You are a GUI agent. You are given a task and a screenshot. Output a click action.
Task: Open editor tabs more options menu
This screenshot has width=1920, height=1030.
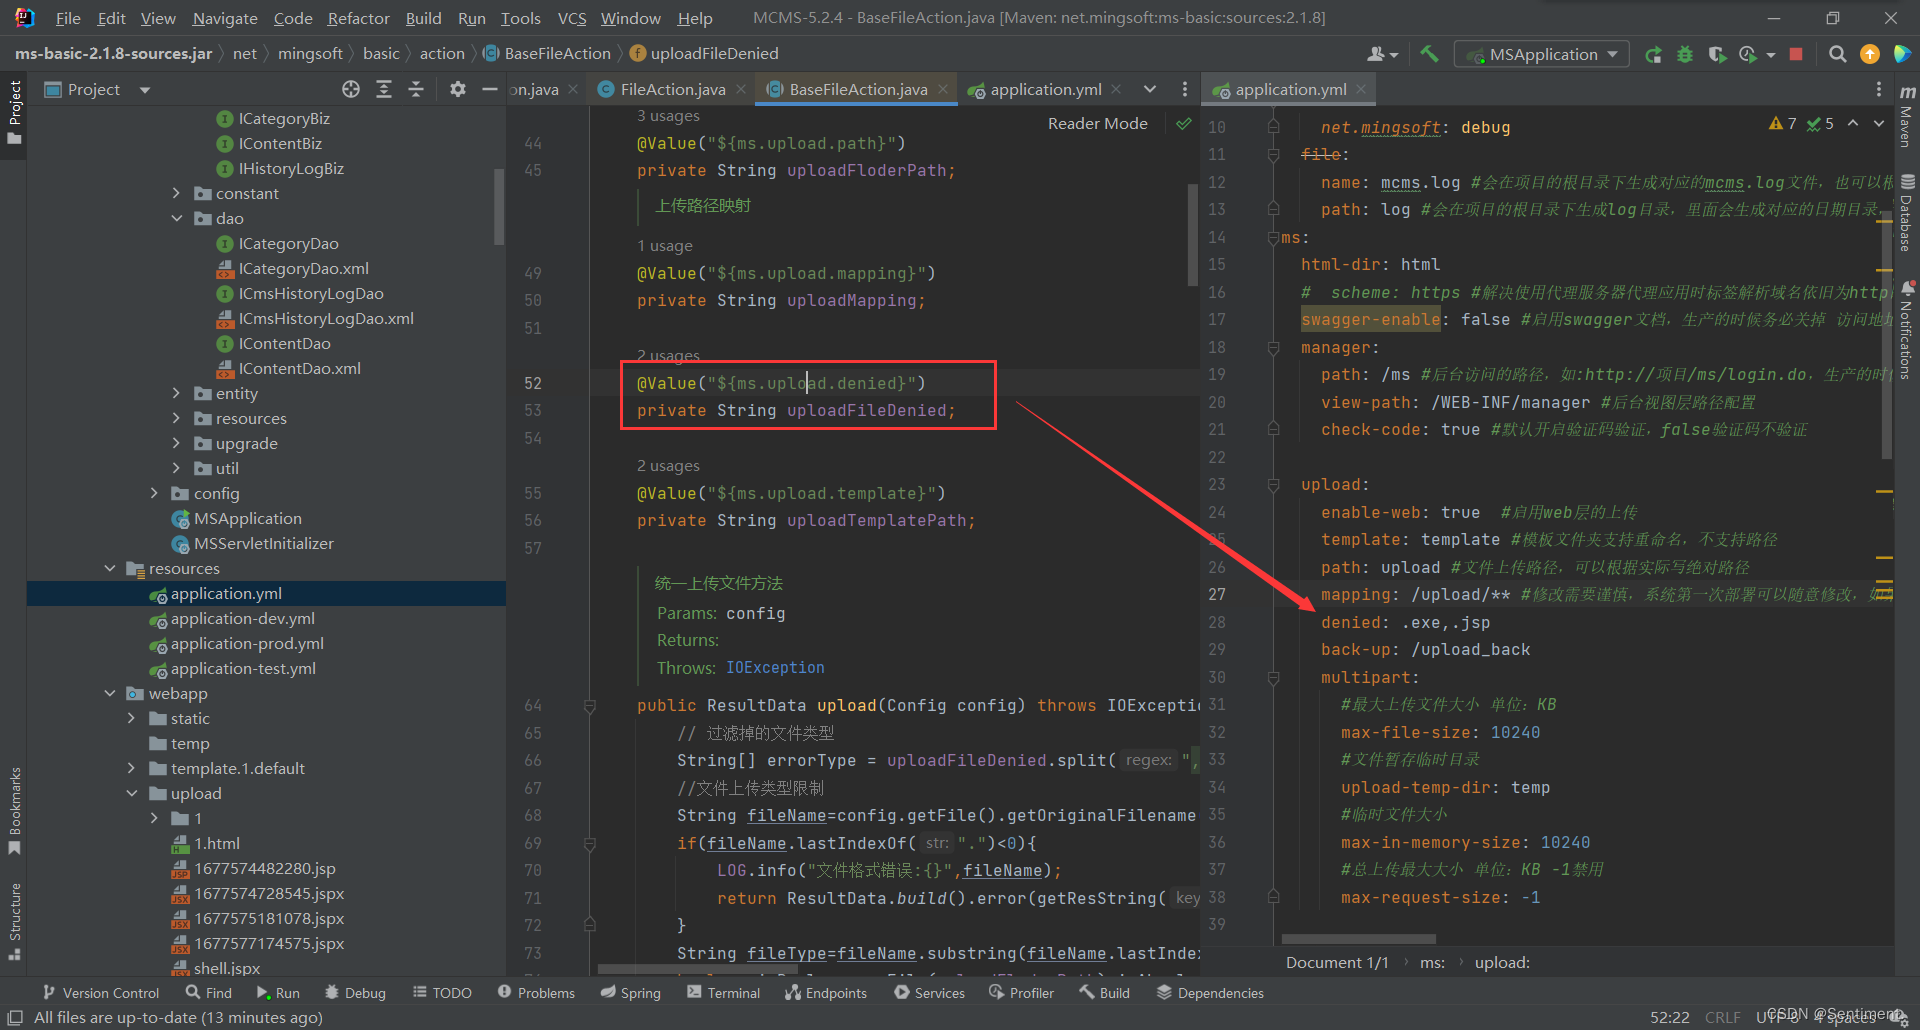(x=1185, y=89)
